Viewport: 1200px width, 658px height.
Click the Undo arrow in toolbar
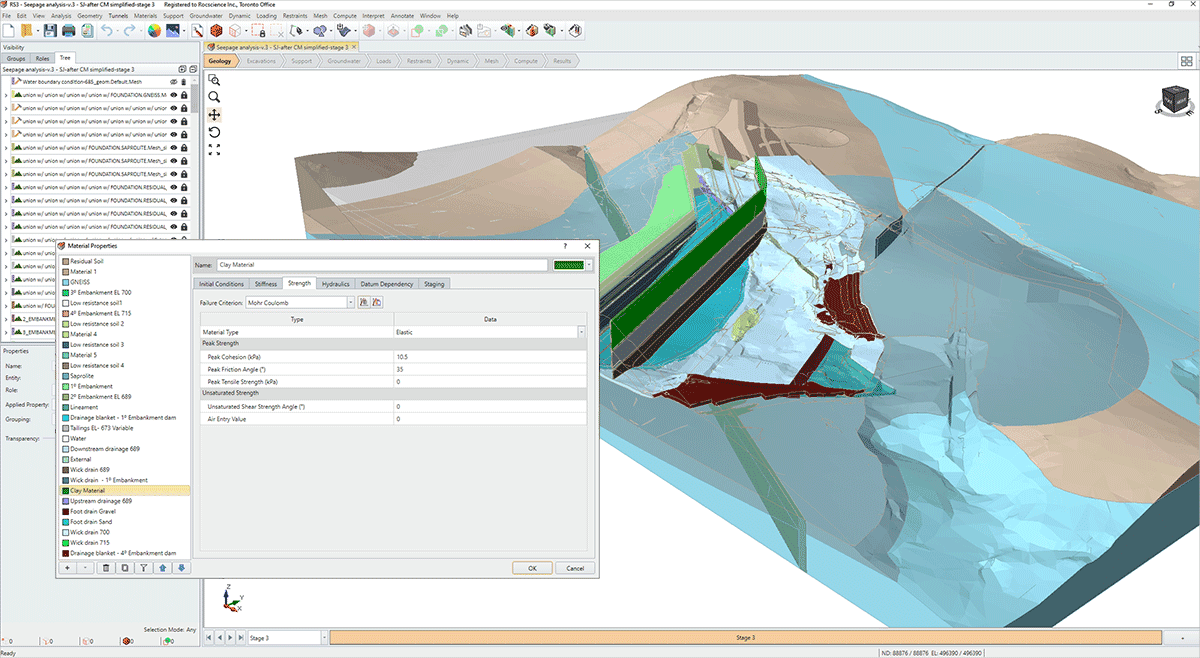click(107, 31)
